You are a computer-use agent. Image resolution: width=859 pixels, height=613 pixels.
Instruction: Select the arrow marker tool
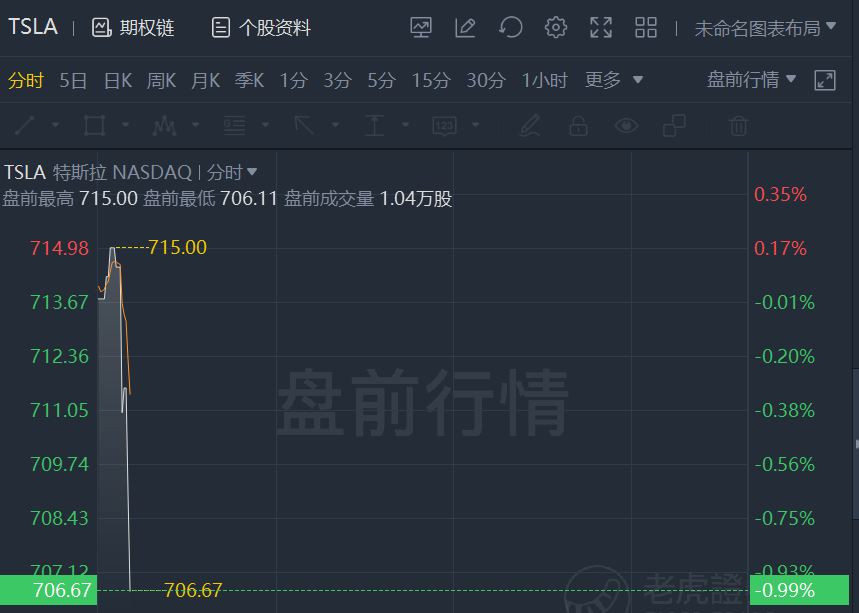click(304, 125)
